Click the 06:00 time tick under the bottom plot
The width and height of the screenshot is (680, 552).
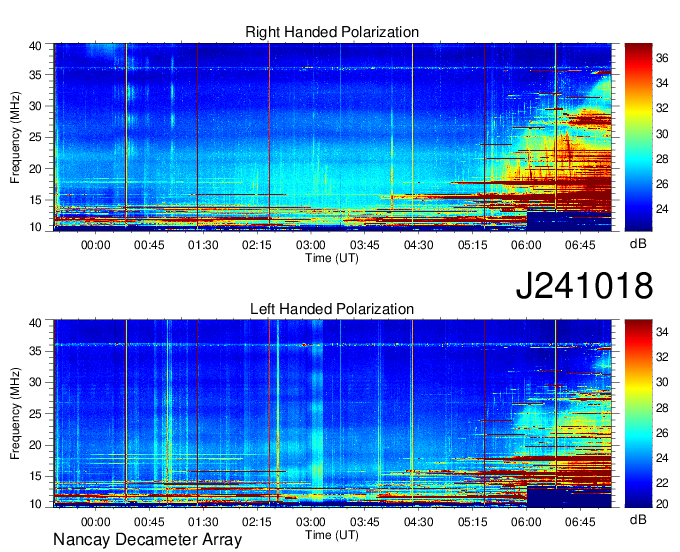tap(526, 522)
